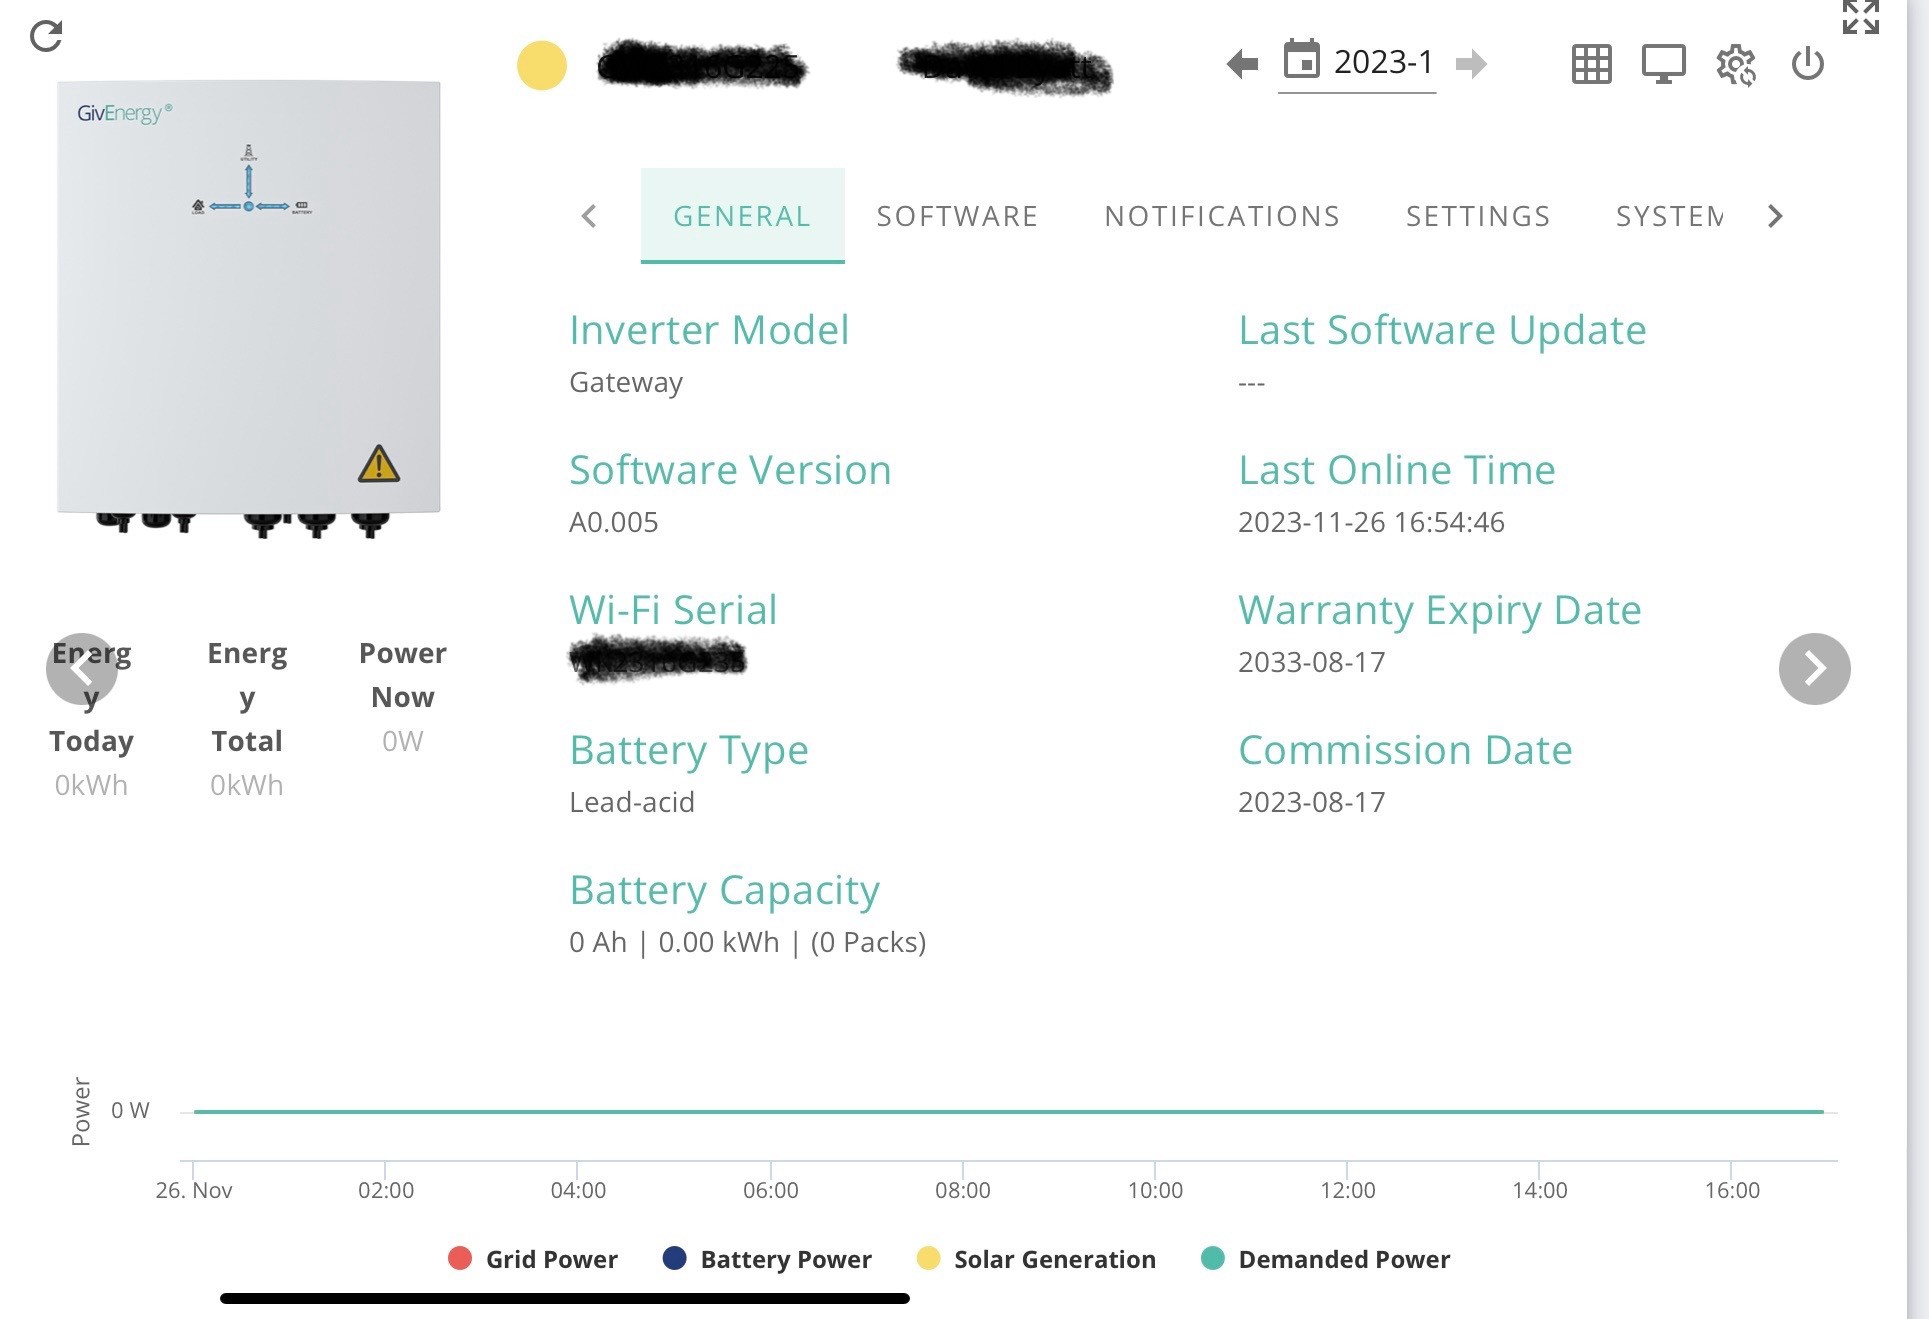Screen dimensions: 1929x1319
Task: Click the warning triangle on the inverter
Action: [379, 464]
